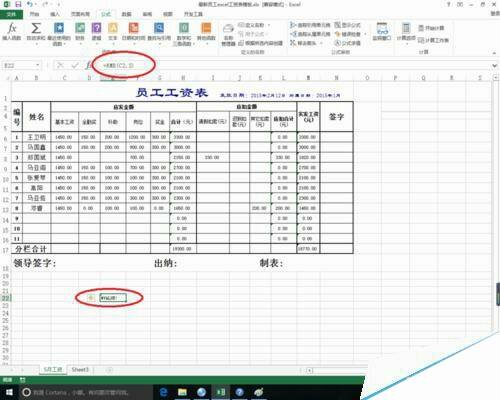Switch to the Sheet3 worksheet tab
This screenshot has height=400, width=500.
coord(80,370)
